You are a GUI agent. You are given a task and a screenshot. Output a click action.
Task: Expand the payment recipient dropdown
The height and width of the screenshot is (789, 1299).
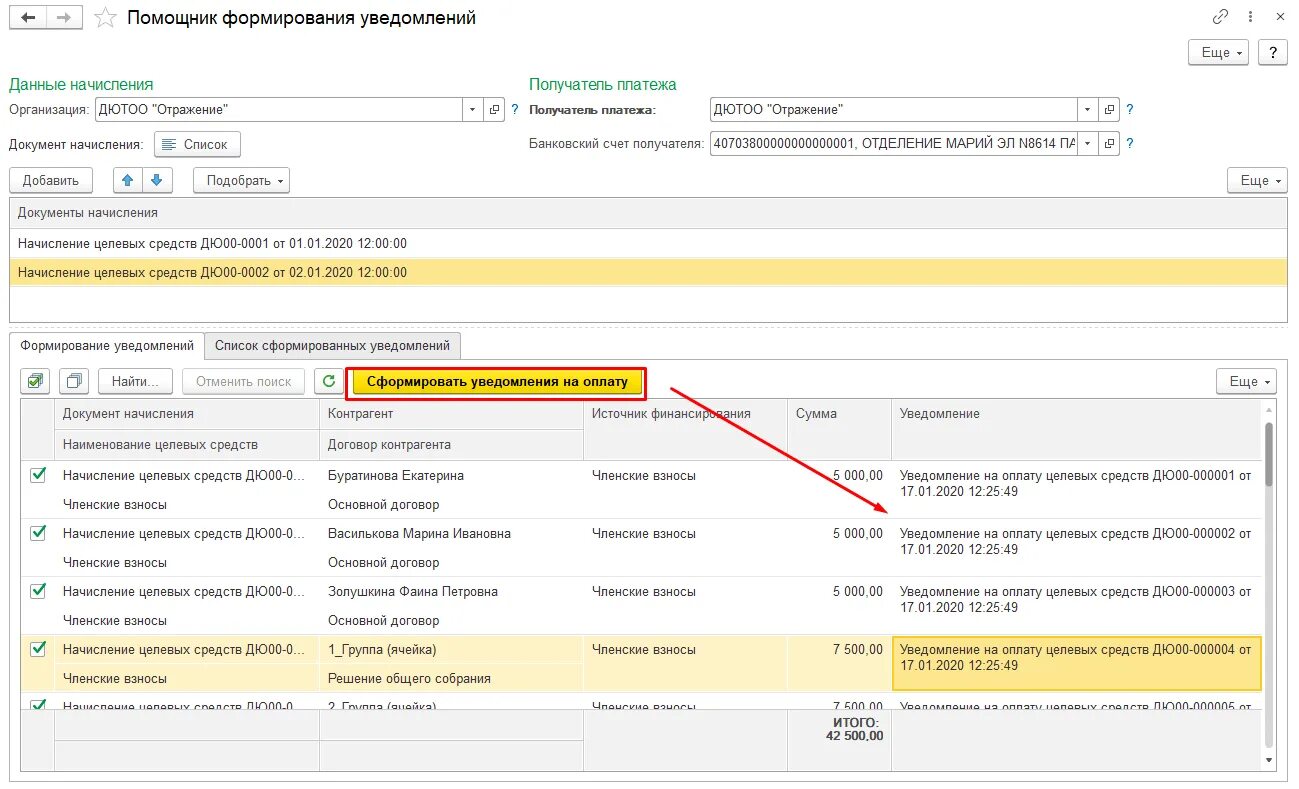coord(1087,110)
